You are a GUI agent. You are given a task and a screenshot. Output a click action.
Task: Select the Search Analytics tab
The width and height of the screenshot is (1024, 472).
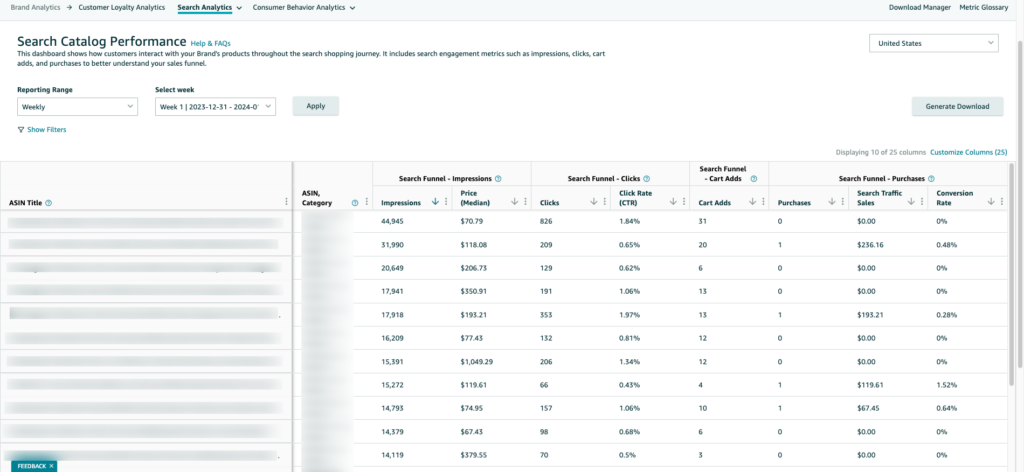pyautogui.click(x=204, y=7)
